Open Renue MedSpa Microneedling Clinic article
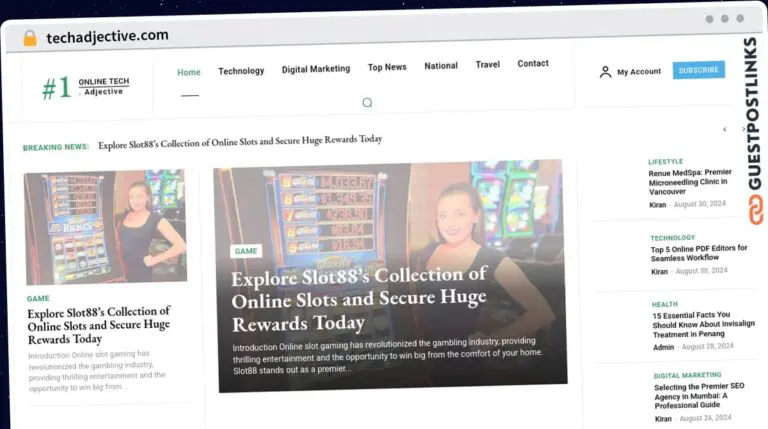Image resolution: width=768 pixels, height=429 pixels. pos(690,182)
